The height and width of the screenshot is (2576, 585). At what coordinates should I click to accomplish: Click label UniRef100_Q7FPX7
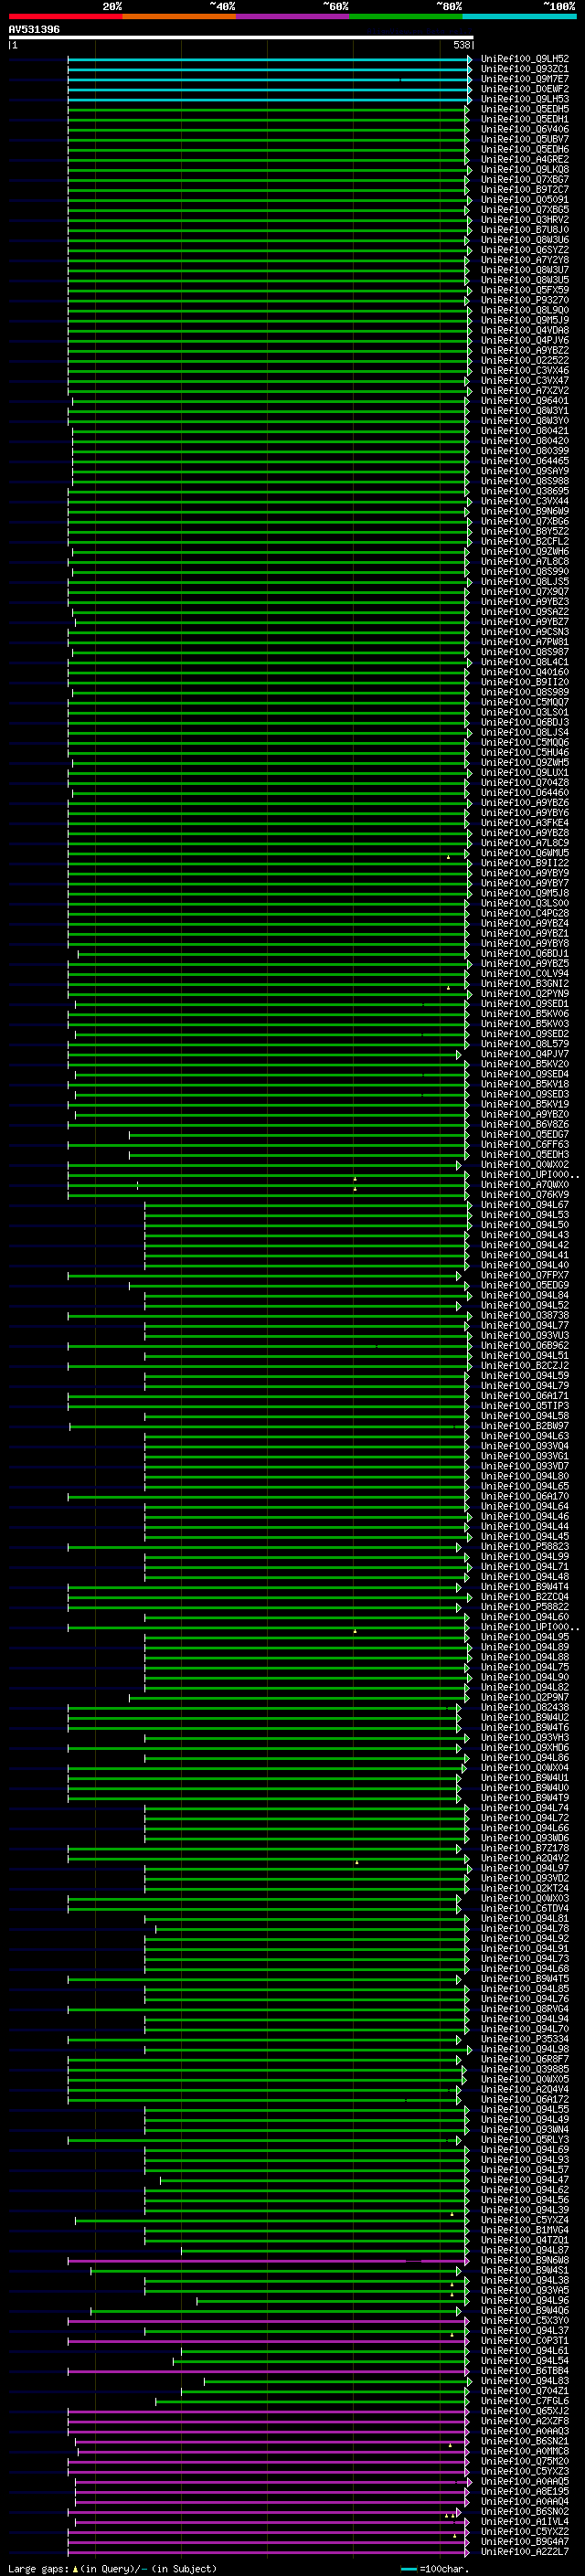point(524,1275)
